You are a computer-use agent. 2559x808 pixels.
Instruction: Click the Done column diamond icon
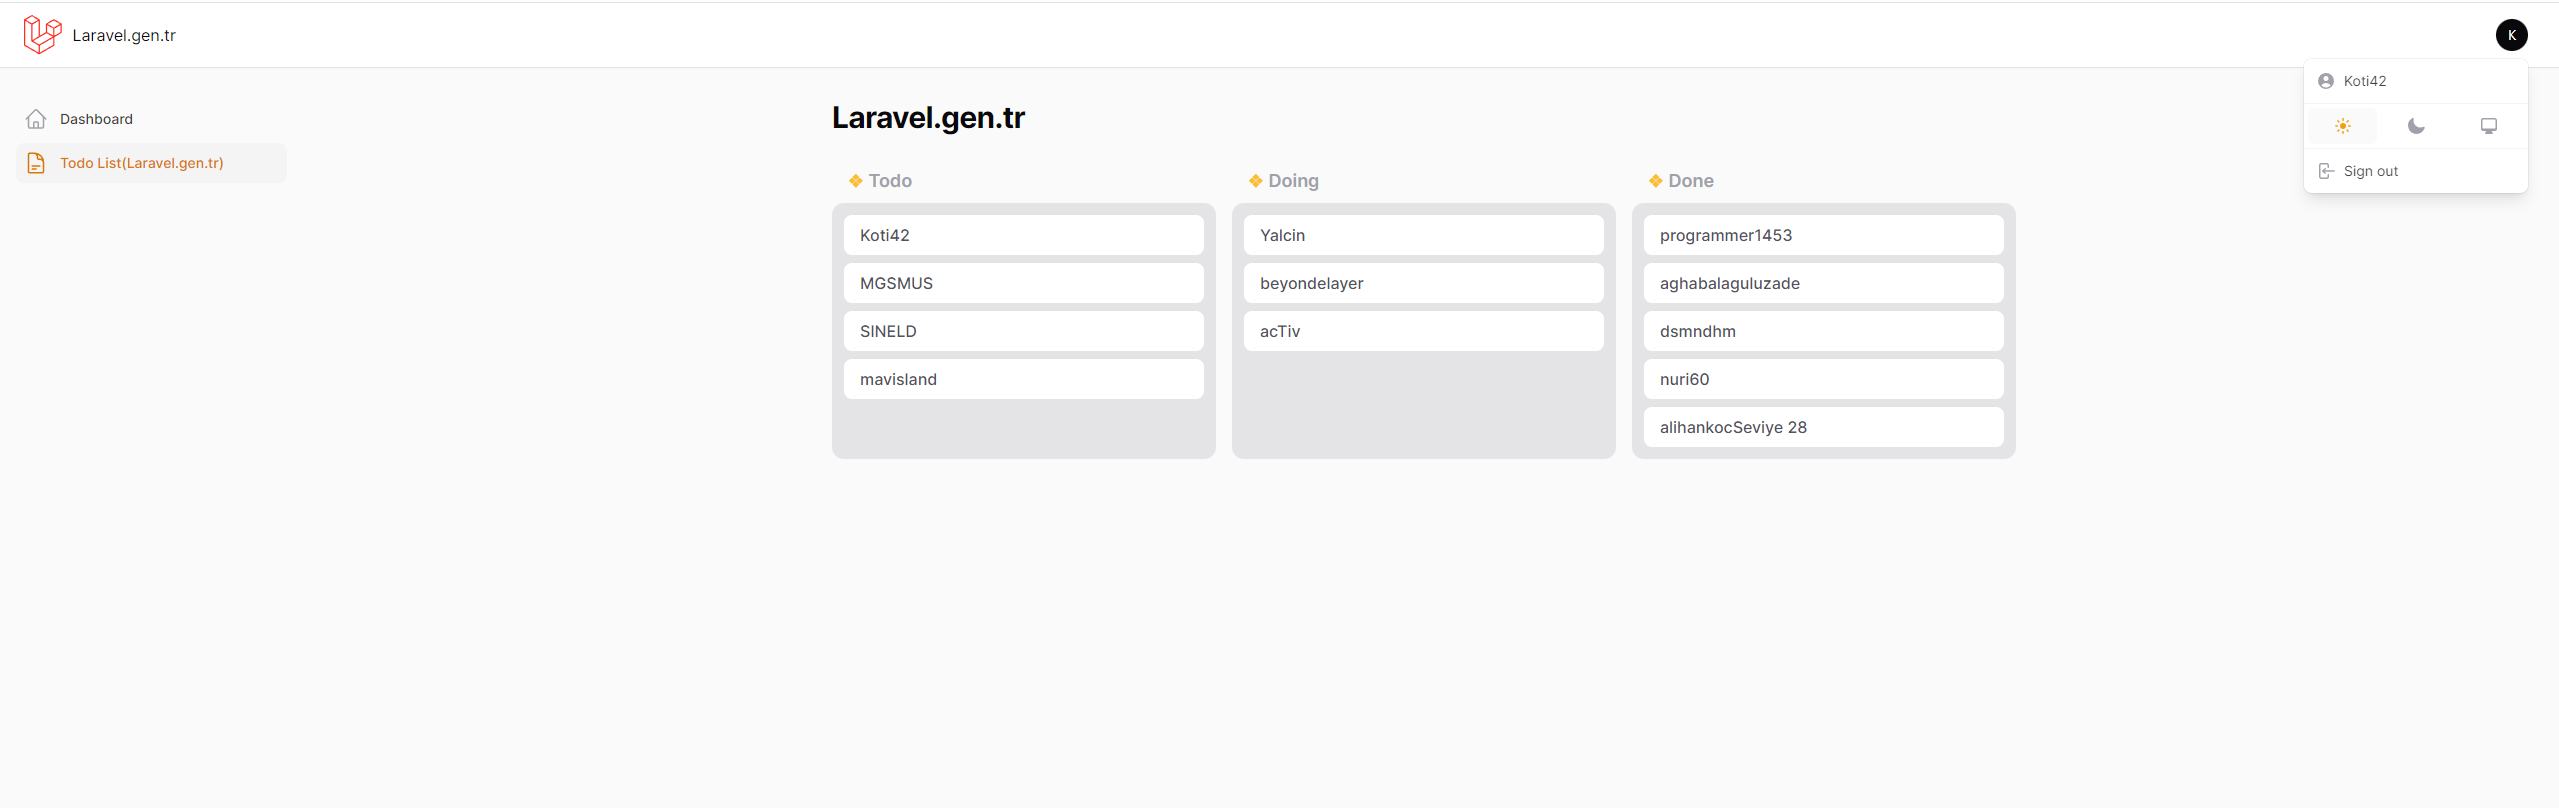coord(1656,181)
